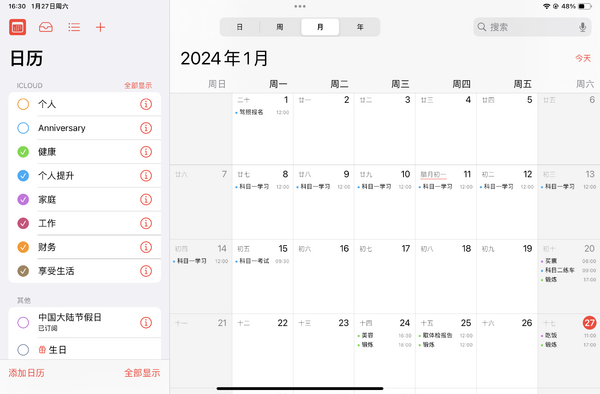Enable the Anniversary calendar checkbox
Viewport: 600px width, 394px height.
click(23, 128)
